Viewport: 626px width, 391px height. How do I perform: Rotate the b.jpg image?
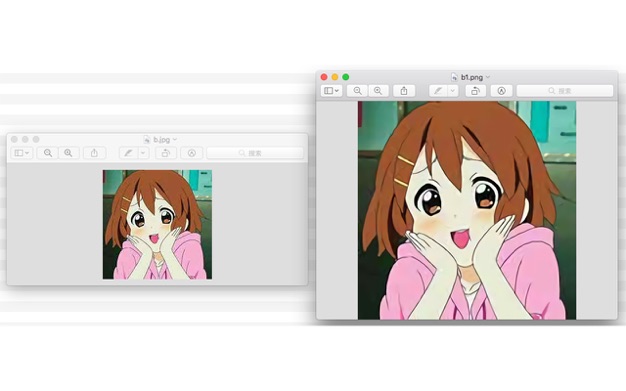166,153
